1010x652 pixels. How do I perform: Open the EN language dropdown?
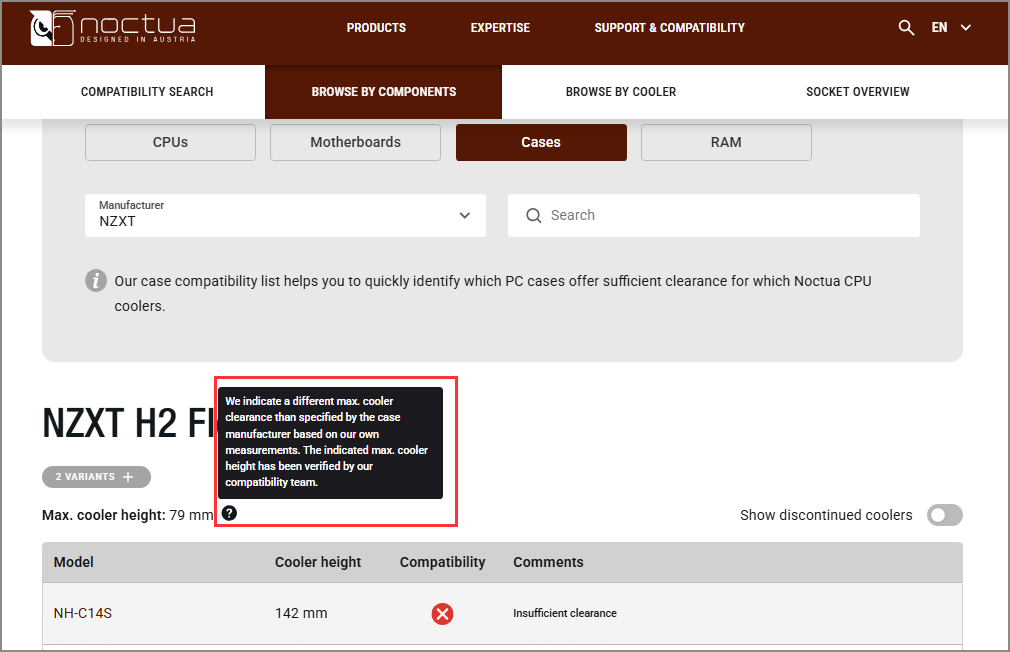(x=951, y=28)
